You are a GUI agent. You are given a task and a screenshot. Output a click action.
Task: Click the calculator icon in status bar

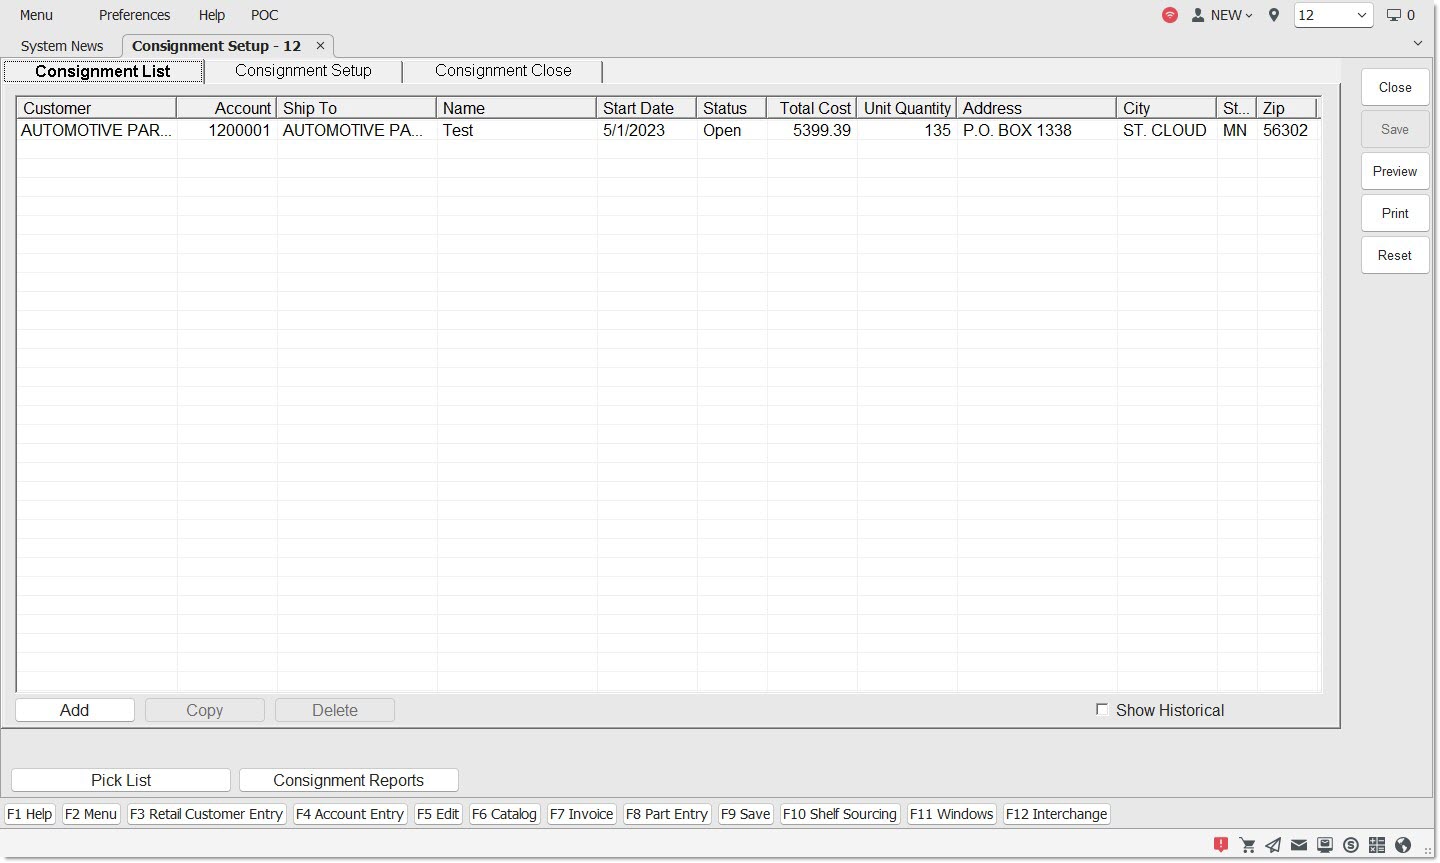coord(1377,845)
